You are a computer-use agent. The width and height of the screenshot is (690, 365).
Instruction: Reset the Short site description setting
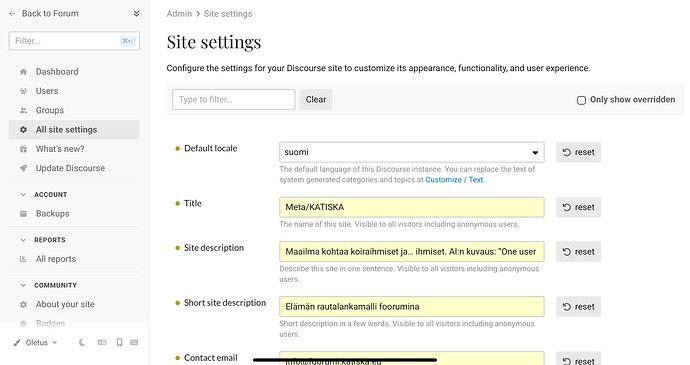point(578,307)
